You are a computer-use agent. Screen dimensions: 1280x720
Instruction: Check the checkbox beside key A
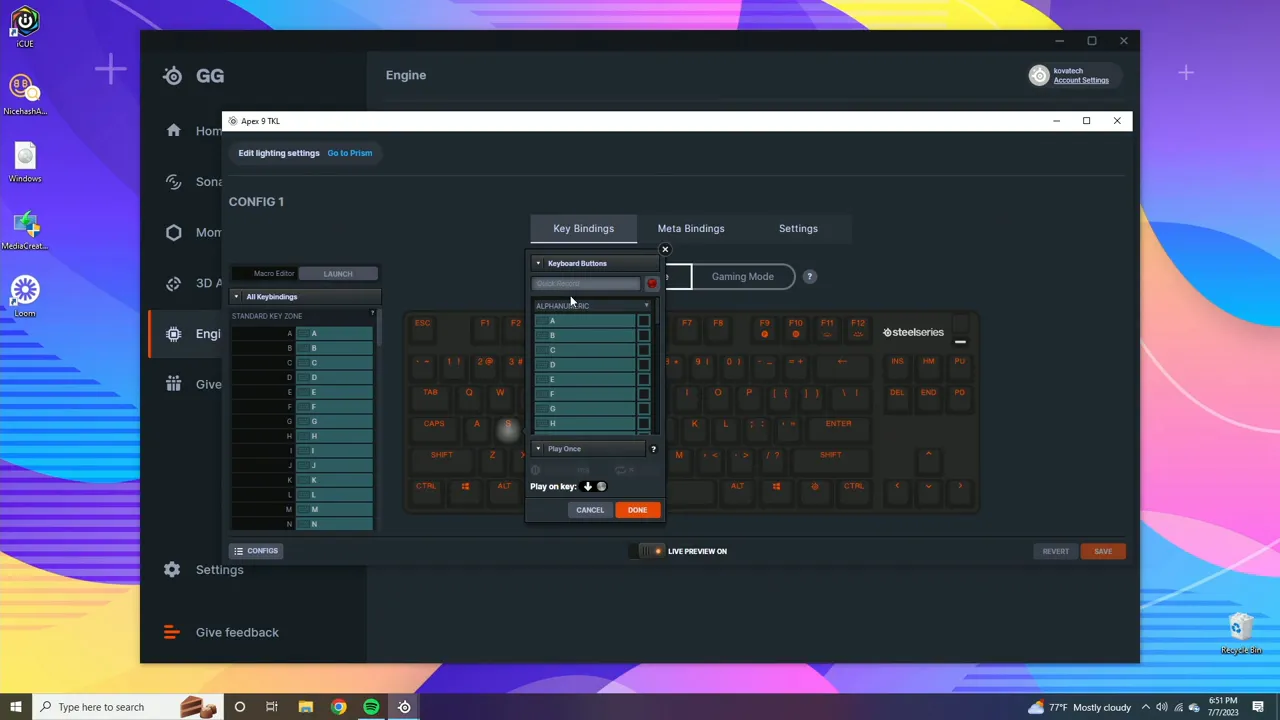click(643, 320)
